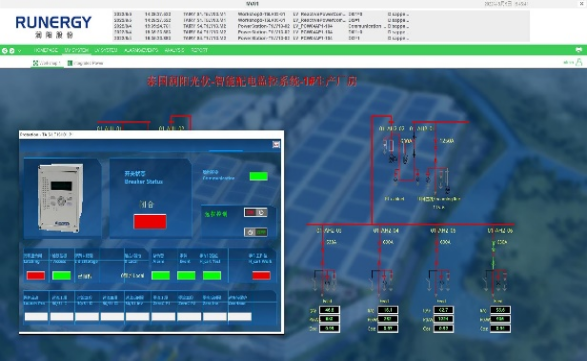Image resolution: width=587 pixels, height=361 pixels.
Task: Switch to the Workshop 1 tab
Action: 46,63
